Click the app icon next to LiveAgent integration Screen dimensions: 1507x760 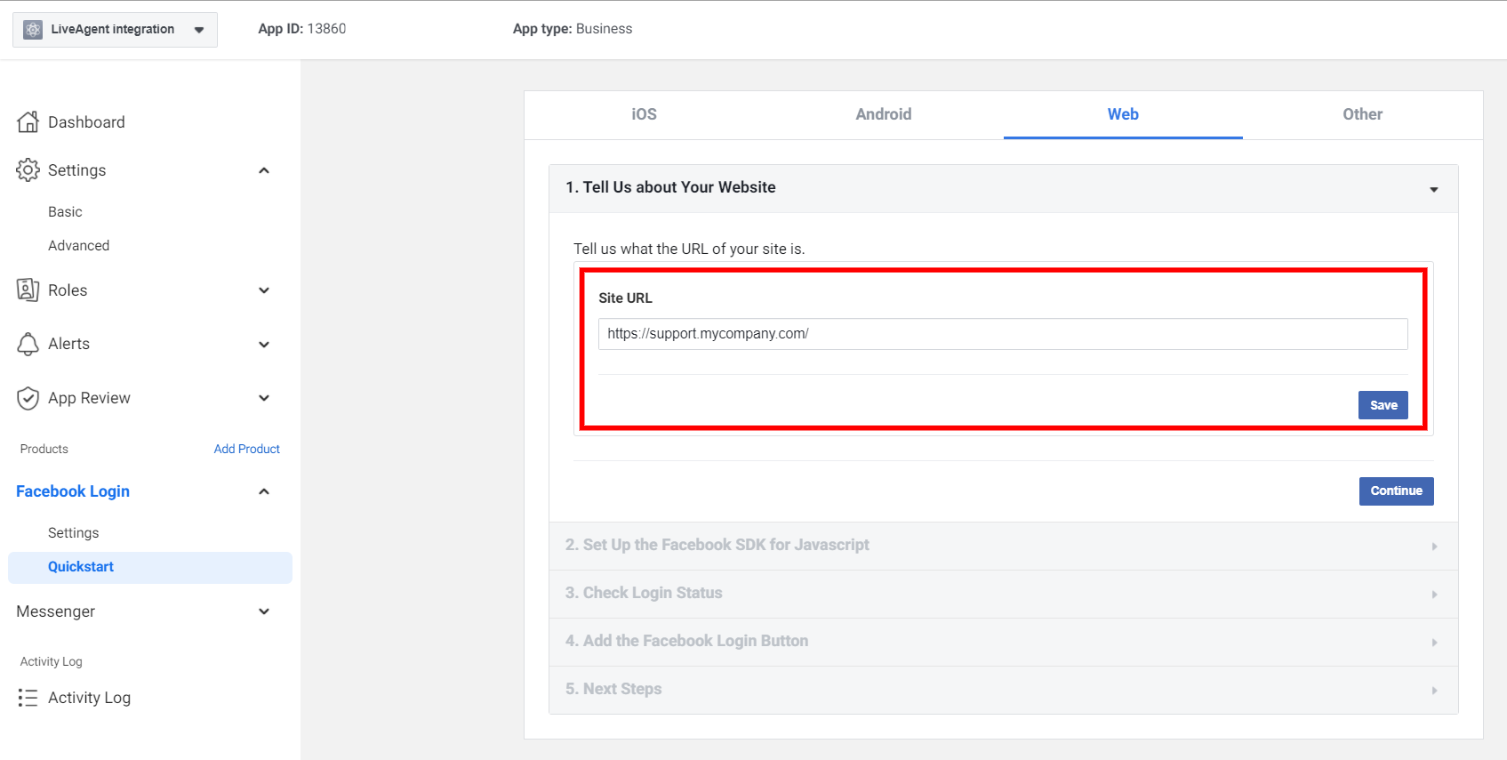[x=34, y=28]
